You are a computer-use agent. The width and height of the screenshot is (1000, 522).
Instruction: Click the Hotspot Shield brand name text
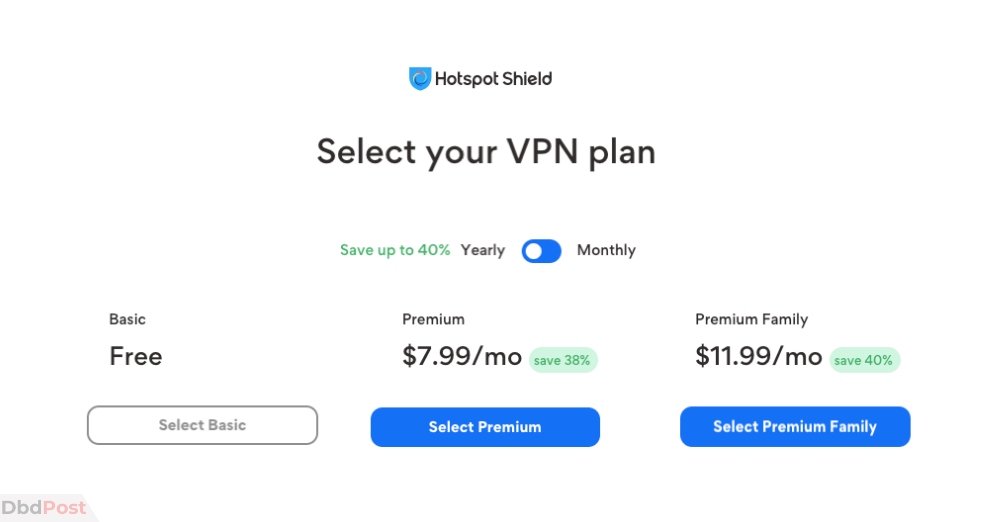click(493, 79)
